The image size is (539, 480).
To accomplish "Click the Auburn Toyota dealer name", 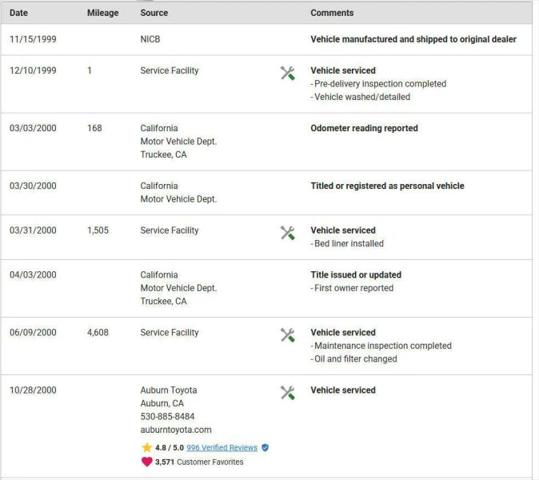I will 168,390.
